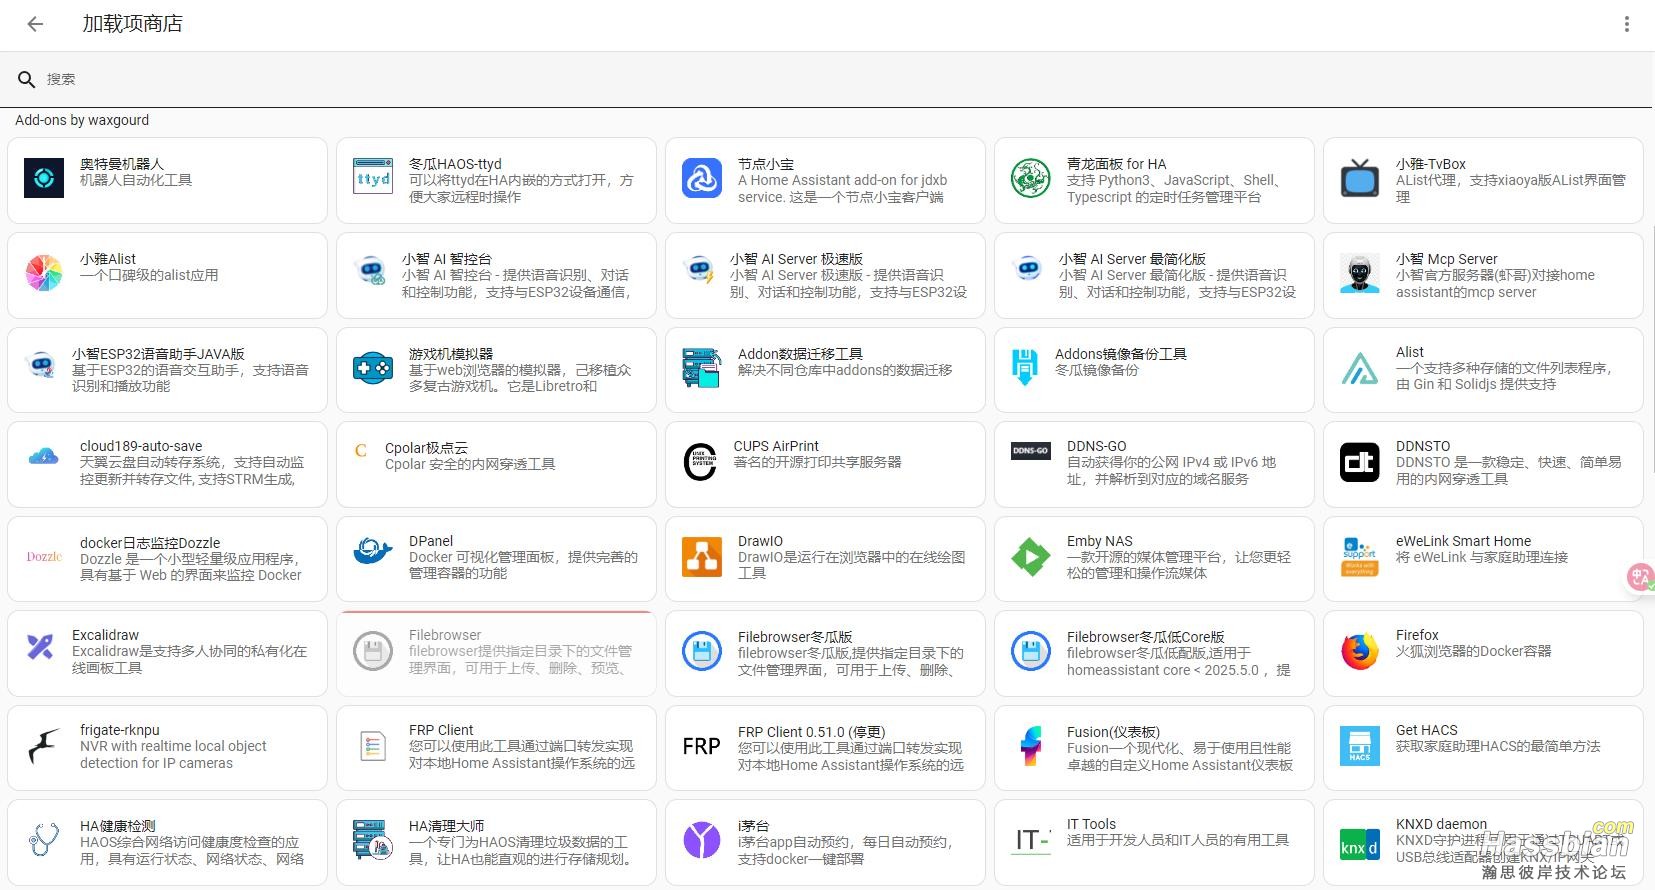Open the three-dot overflow menu
This screenshot has width=1655, height=890.
coord(1627,24)
